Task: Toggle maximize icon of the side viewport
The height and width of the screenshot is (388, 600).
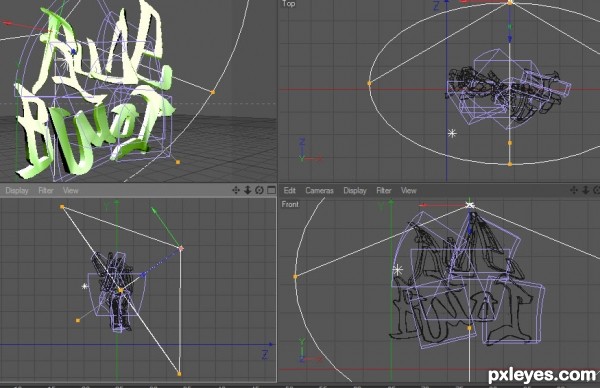Action: point(271,190)
